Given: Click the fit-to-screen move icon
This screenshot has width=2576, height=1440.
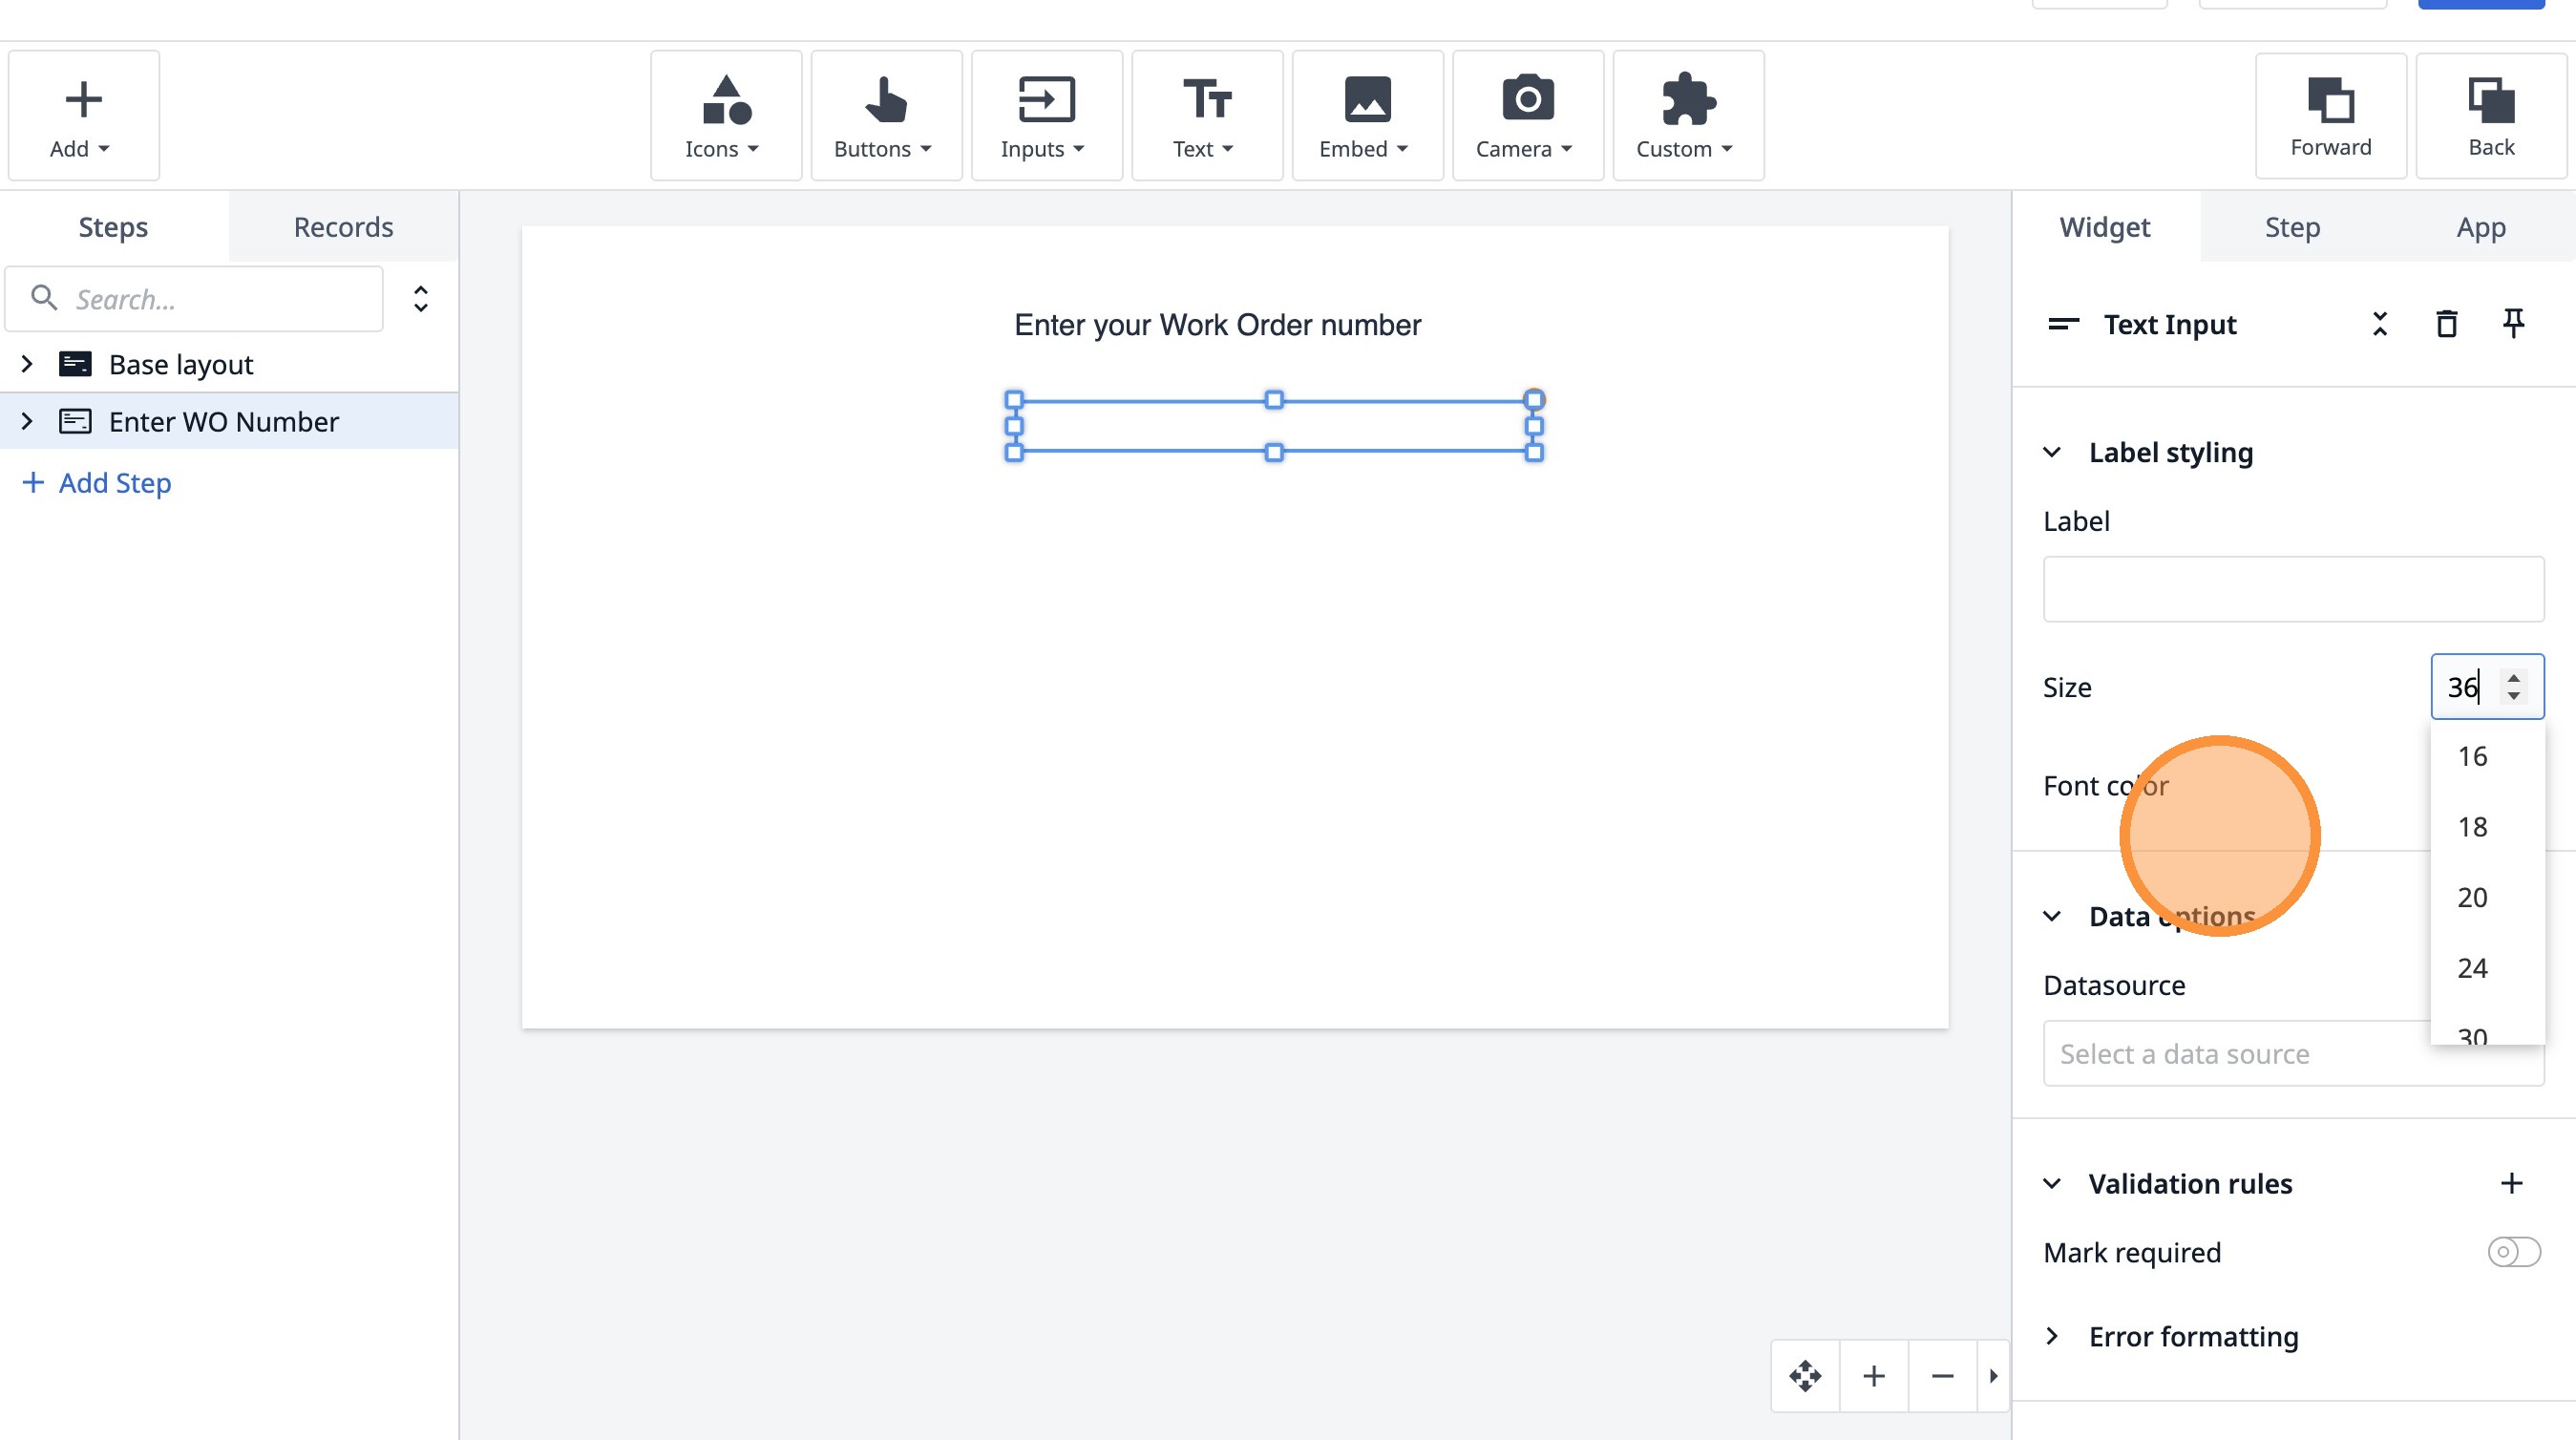Looking at the screenshot, I should pyautogui.click(x=1805, y=1376).
